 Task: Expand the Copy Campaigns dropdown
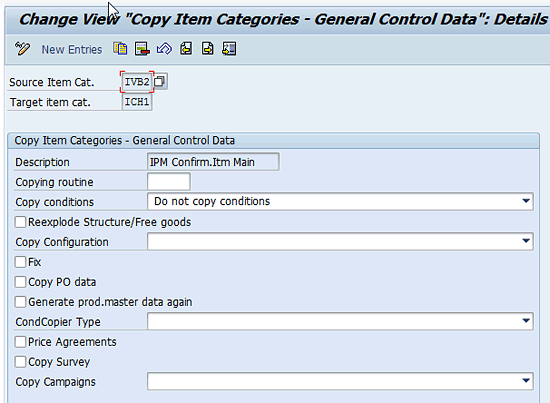point(525,381)
